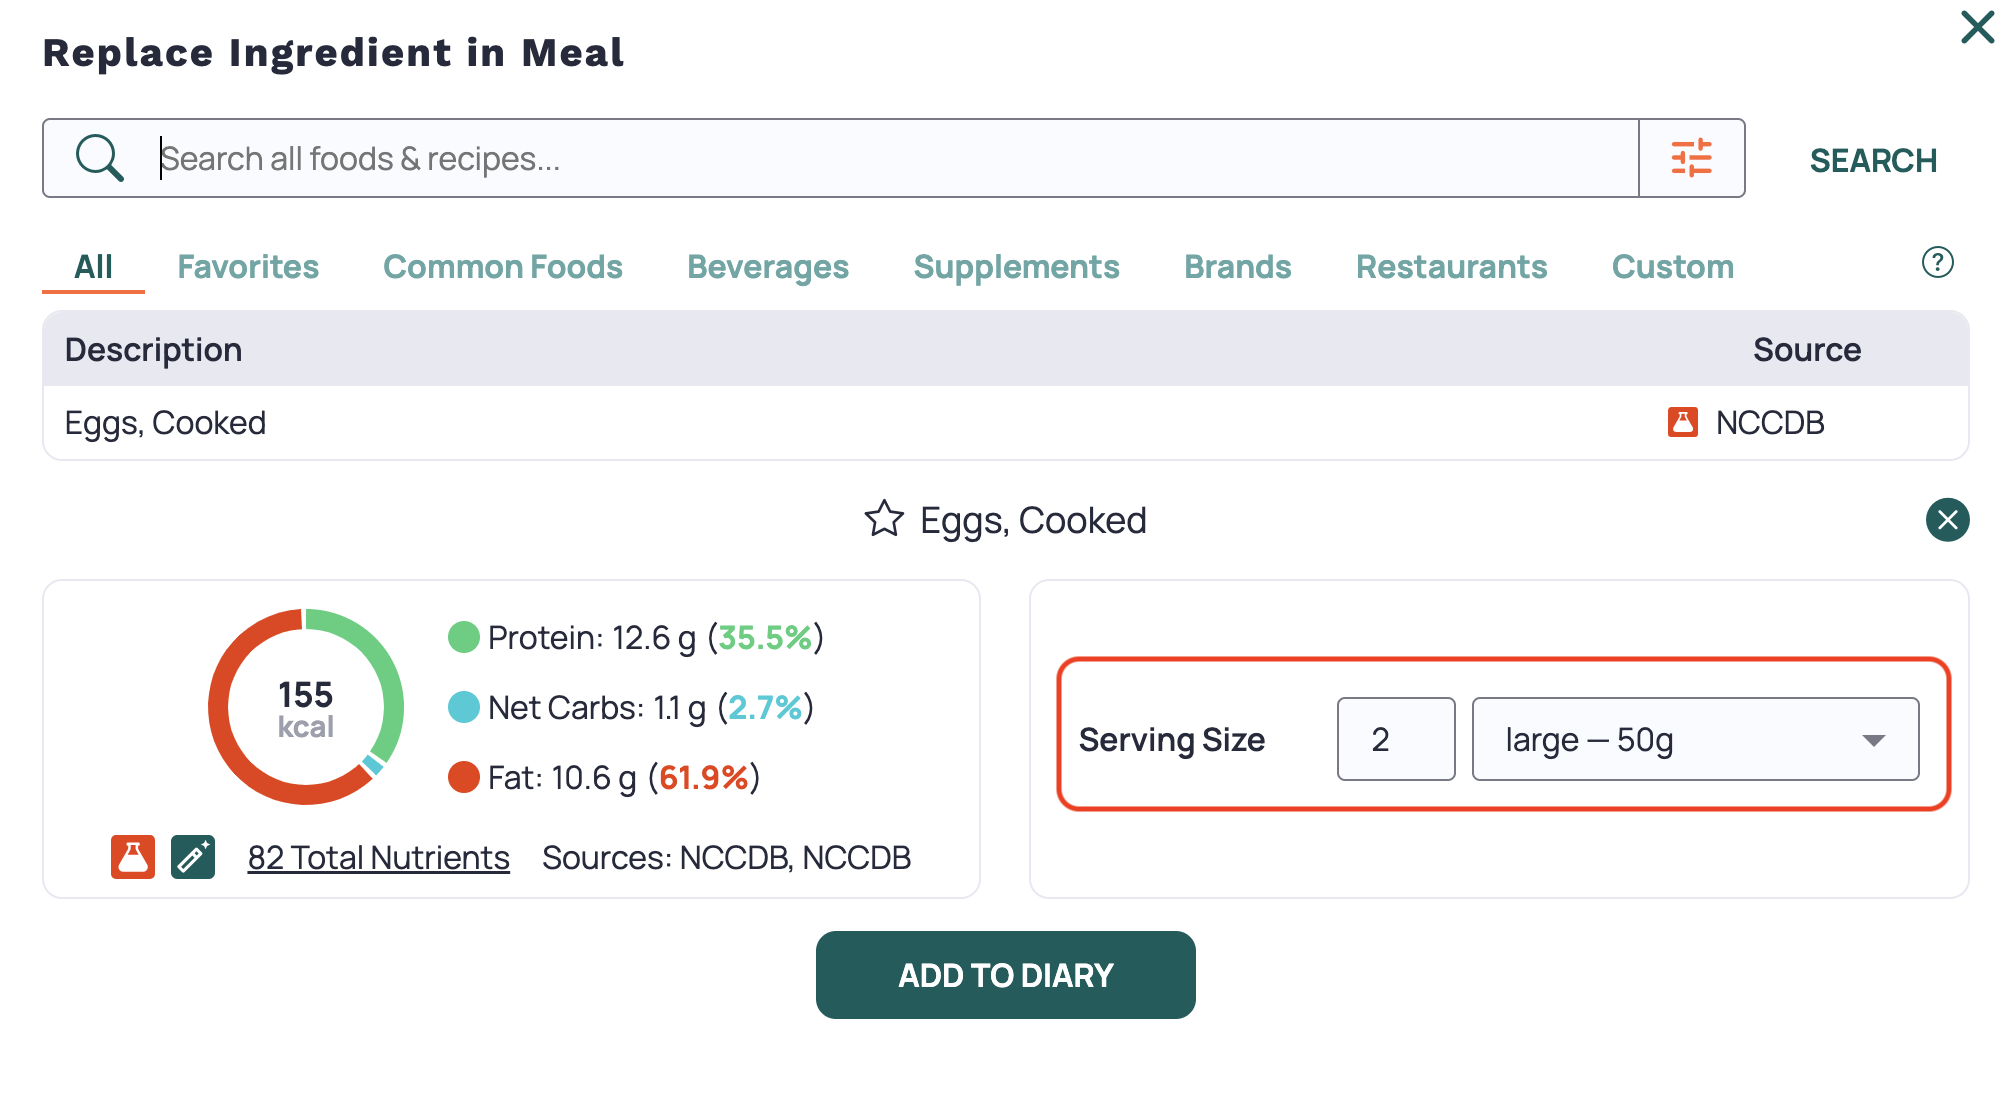The image size is (2016, 1110).
Task: Switch to the Favorites tab
Action: 248,267
